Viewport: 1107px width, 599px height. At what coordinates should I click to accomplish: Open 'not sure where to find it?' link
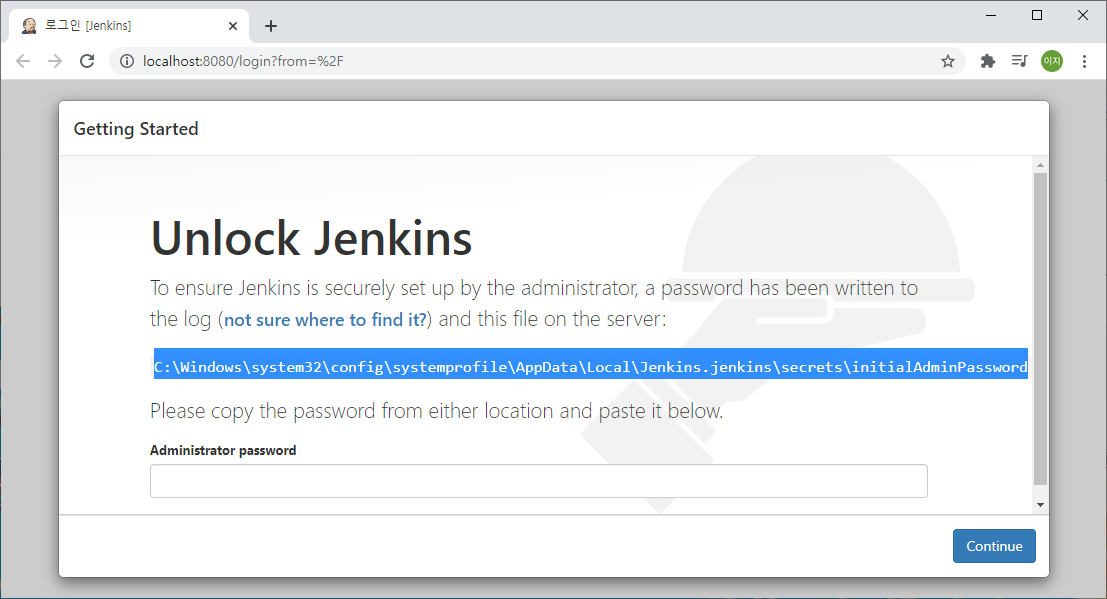(325, 320)
